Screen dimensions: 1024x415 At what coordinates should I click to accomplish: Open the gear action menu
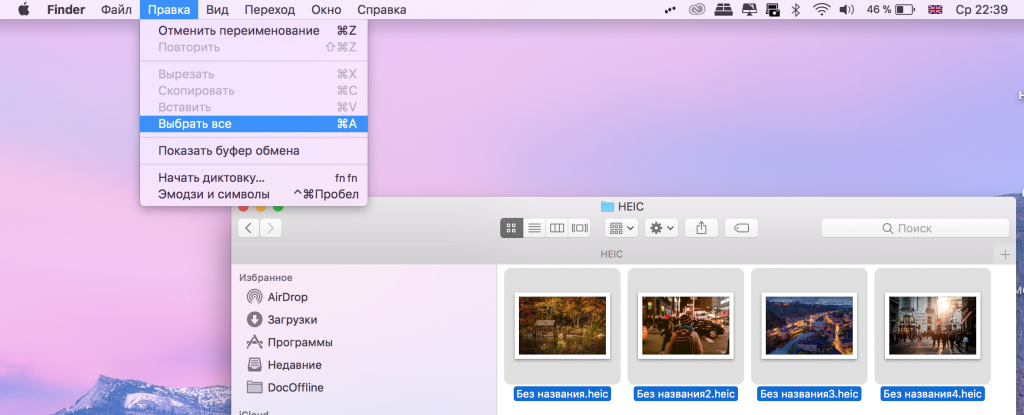click(x=661, y=228)
